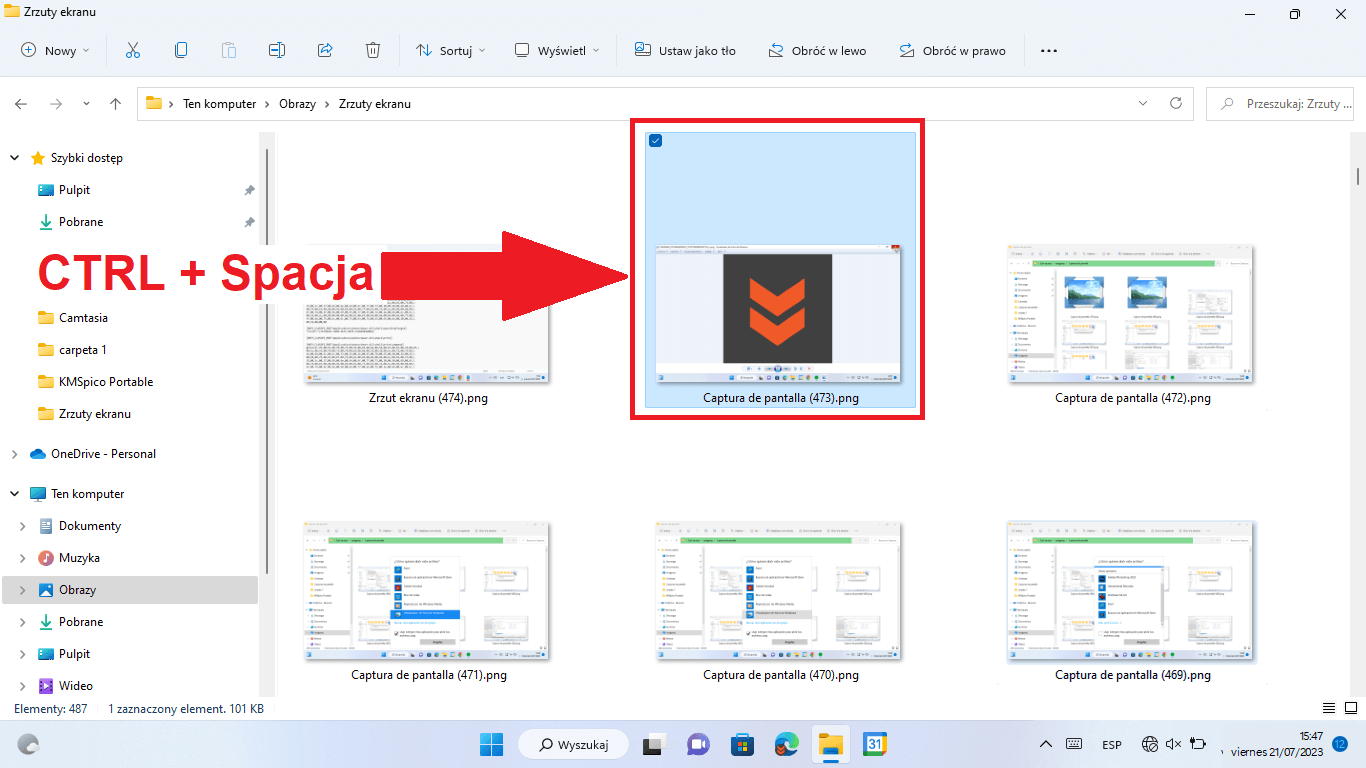This screenshot has width=1366, height=768.
Task: Show hidden tray icons chevron
Action: tap(1046, 744)
